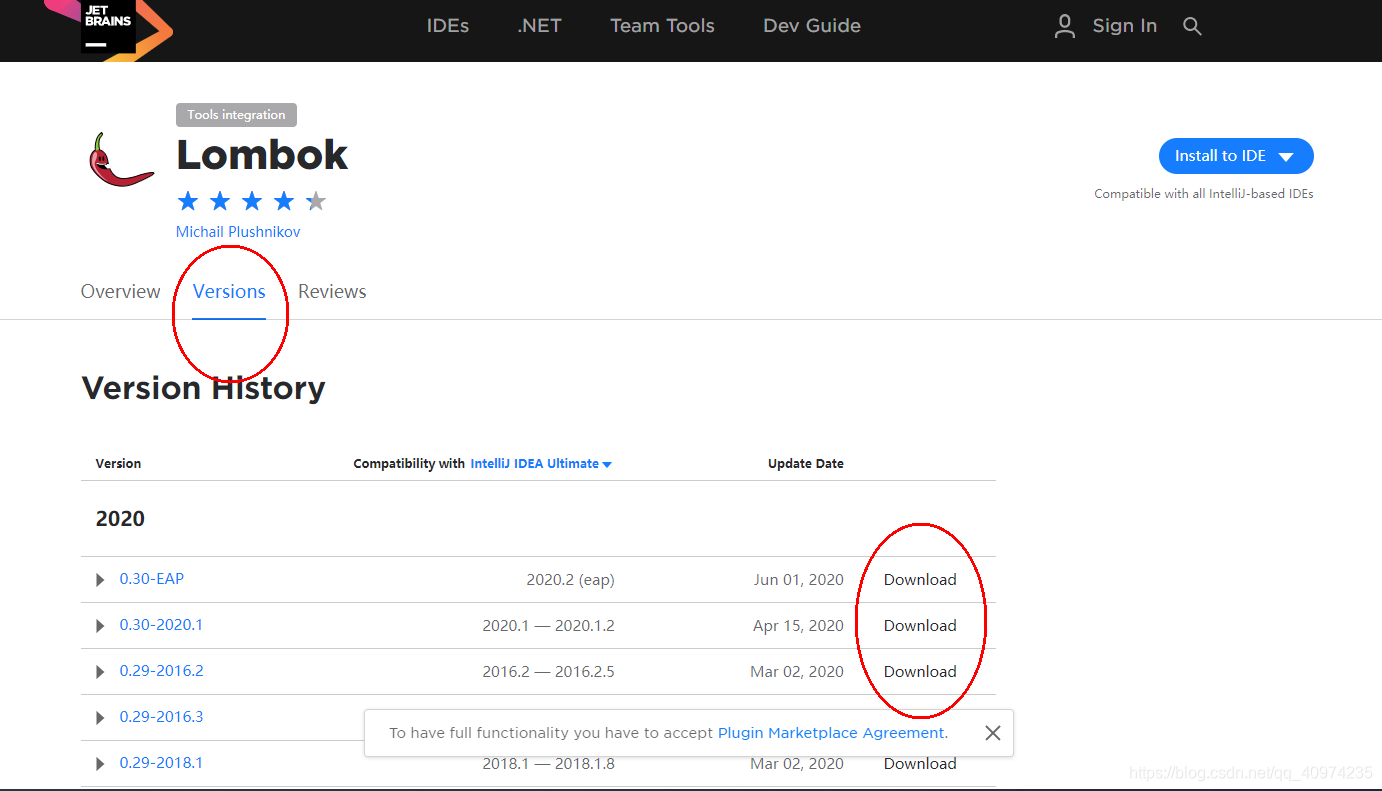Viewport: 1382px width, 791px height.
Task: Open the Dev Guide menu
Action: click(812, 26)
